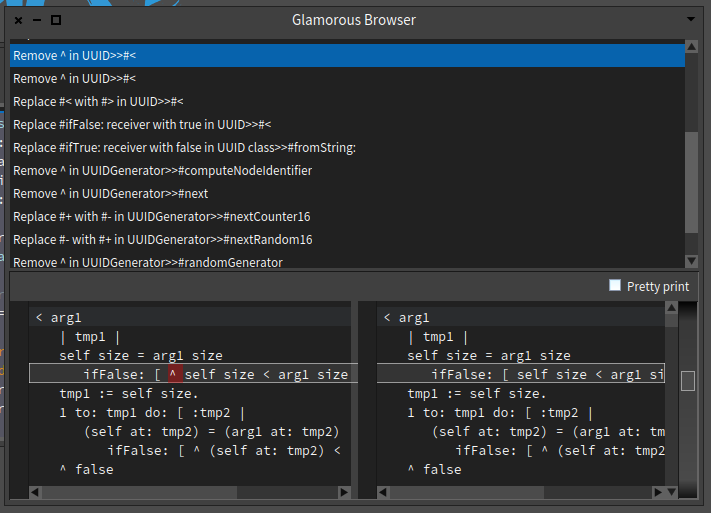Select 'Remove ^ in UUIDGenerator>>#next' item
The image size is (711, 513).
pos(347,194)
